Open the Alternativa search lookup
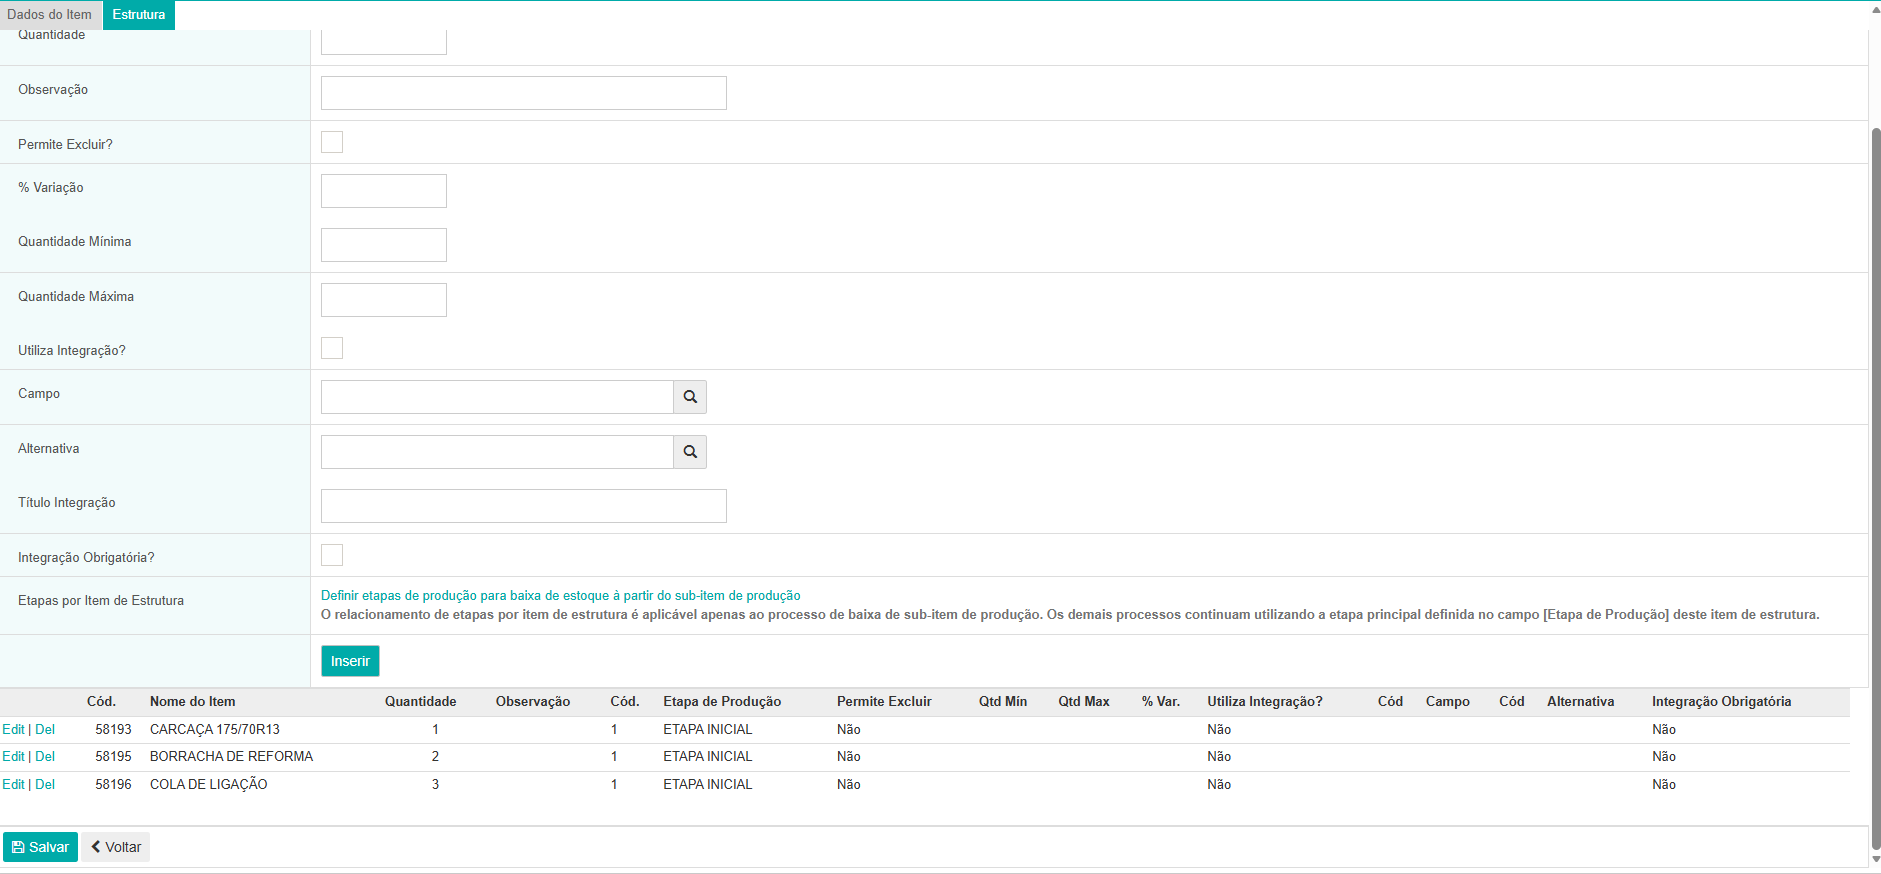 690,452
